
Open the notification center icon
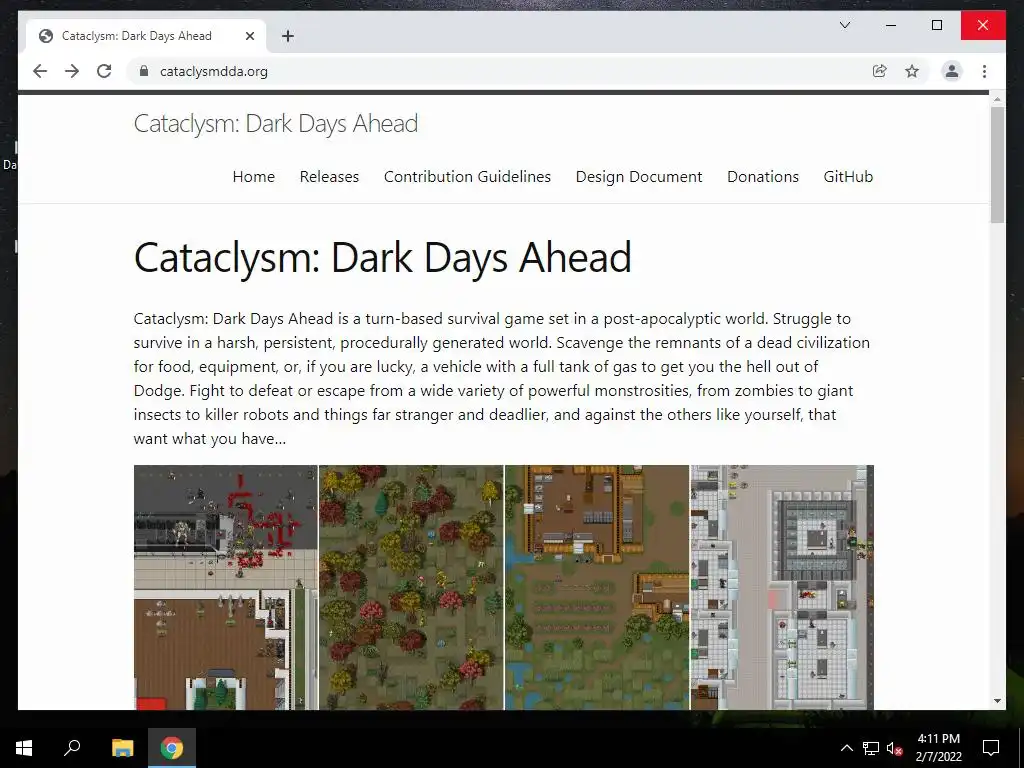991,748
